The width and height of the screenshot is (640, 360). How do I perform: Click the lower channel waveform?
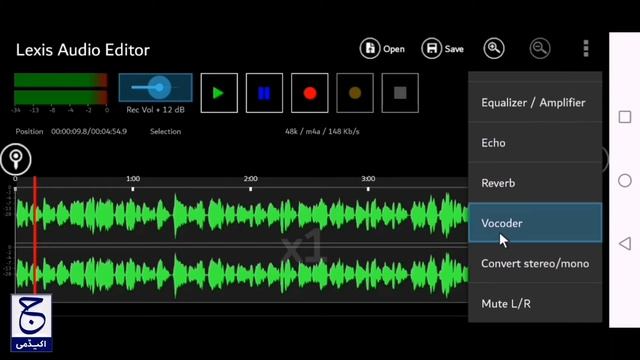click(242, 274)
